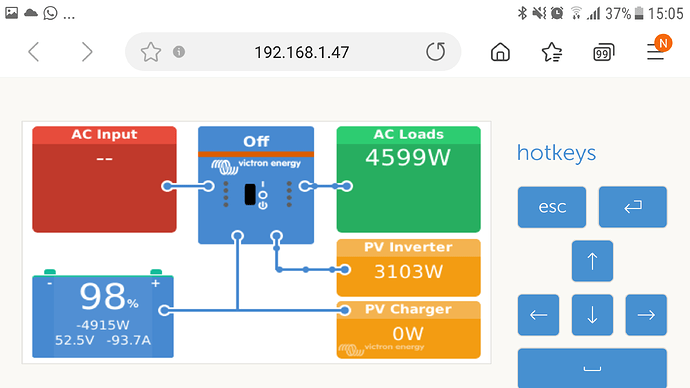Open browser home page icon
This screenshot has height=388, width=690.
point(500,52)
